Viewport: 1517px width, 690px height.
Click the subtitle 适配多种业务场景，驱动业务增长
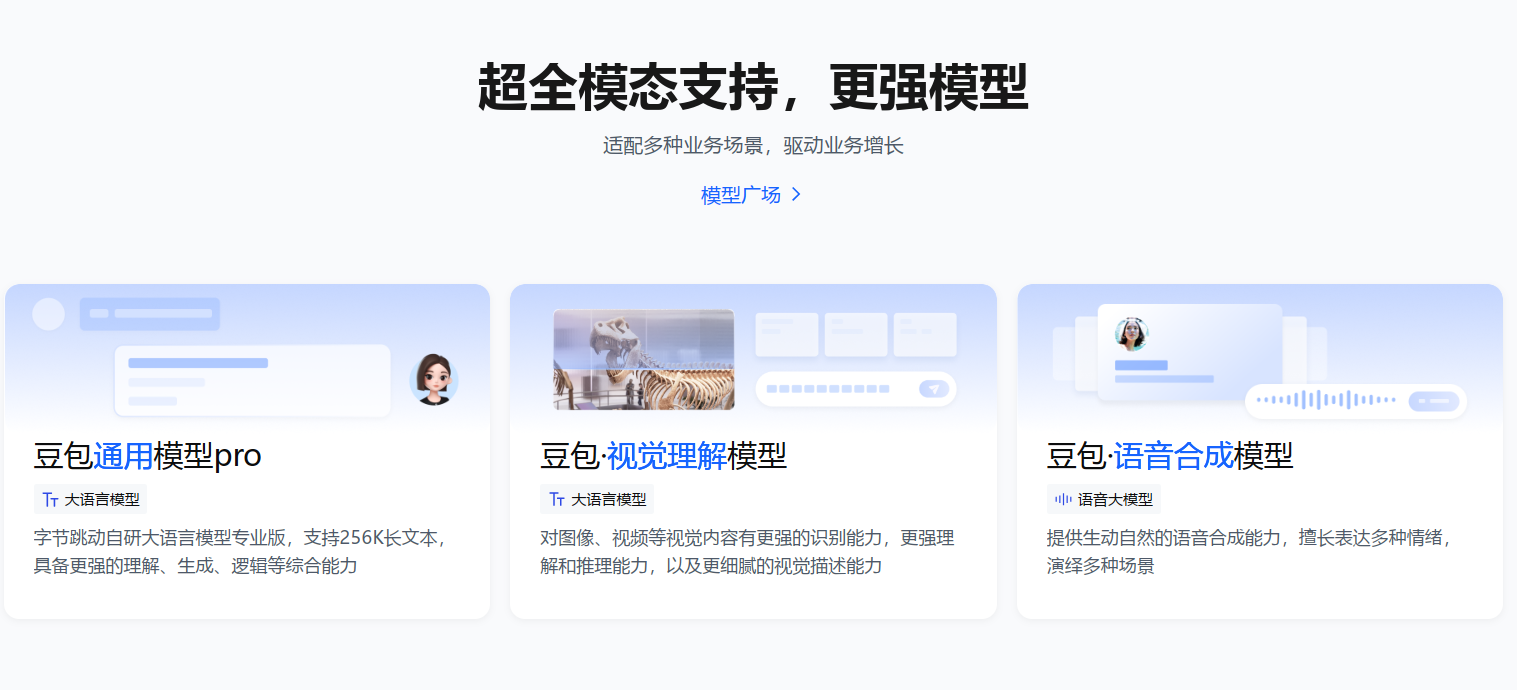click(x=753, y=145)
